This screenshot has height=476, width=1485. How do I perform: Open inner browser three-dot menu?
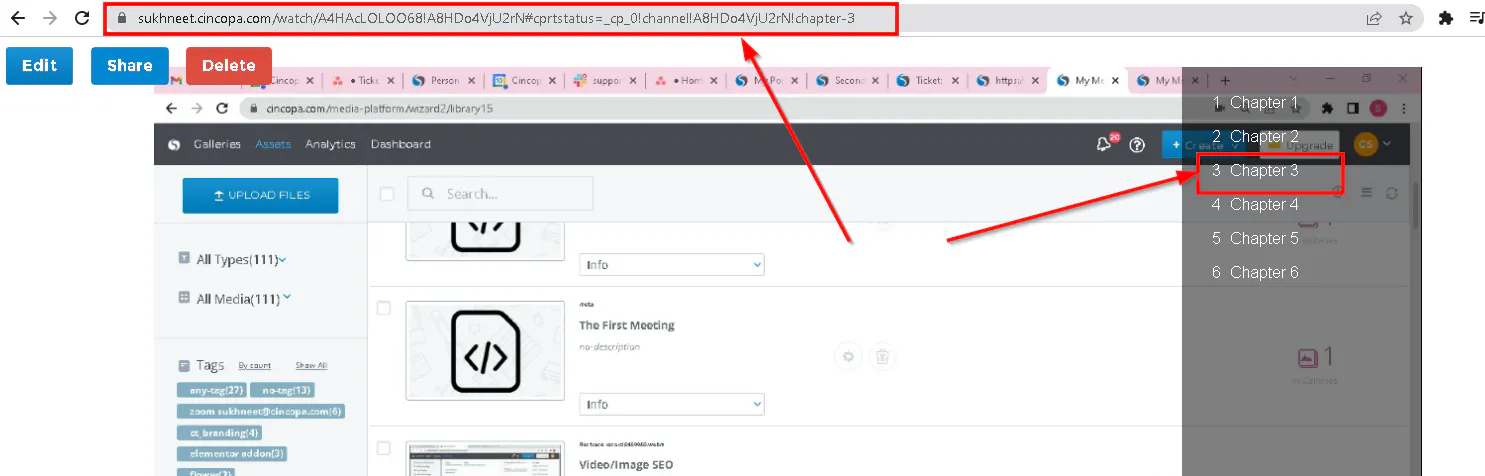tap(1404, 107)
